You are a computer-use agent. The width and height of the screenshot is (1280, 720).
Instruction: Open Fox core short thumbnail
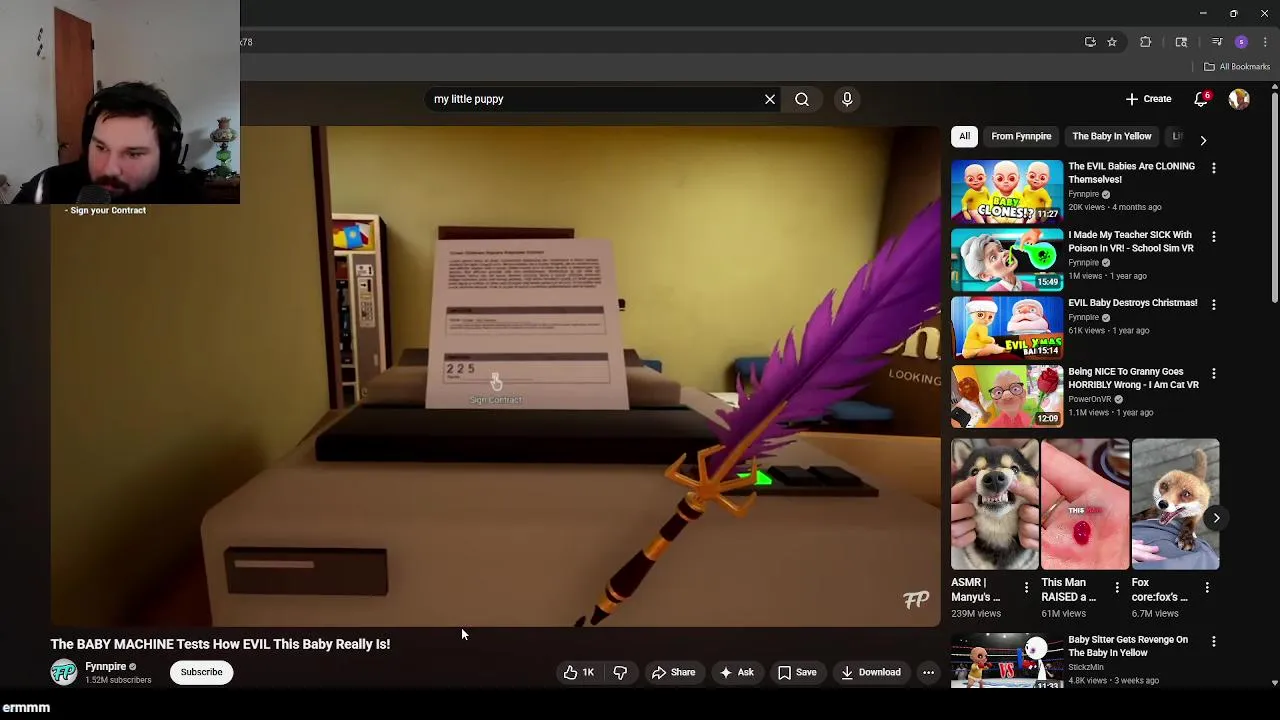point(1175,504)
